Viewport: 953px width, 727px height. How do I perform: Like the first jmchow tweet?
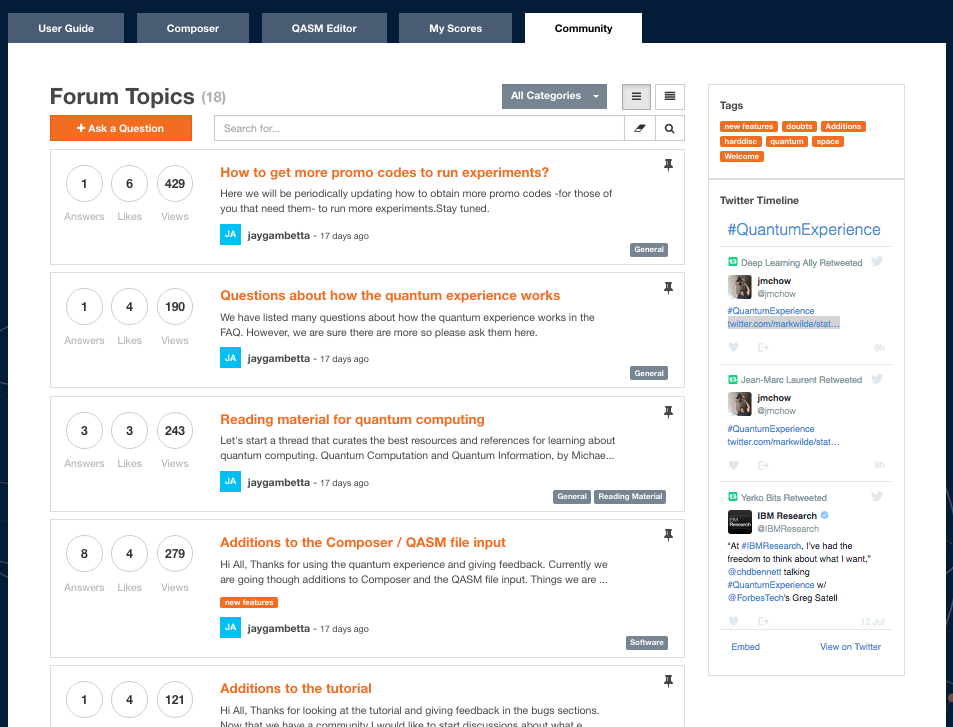733,347
